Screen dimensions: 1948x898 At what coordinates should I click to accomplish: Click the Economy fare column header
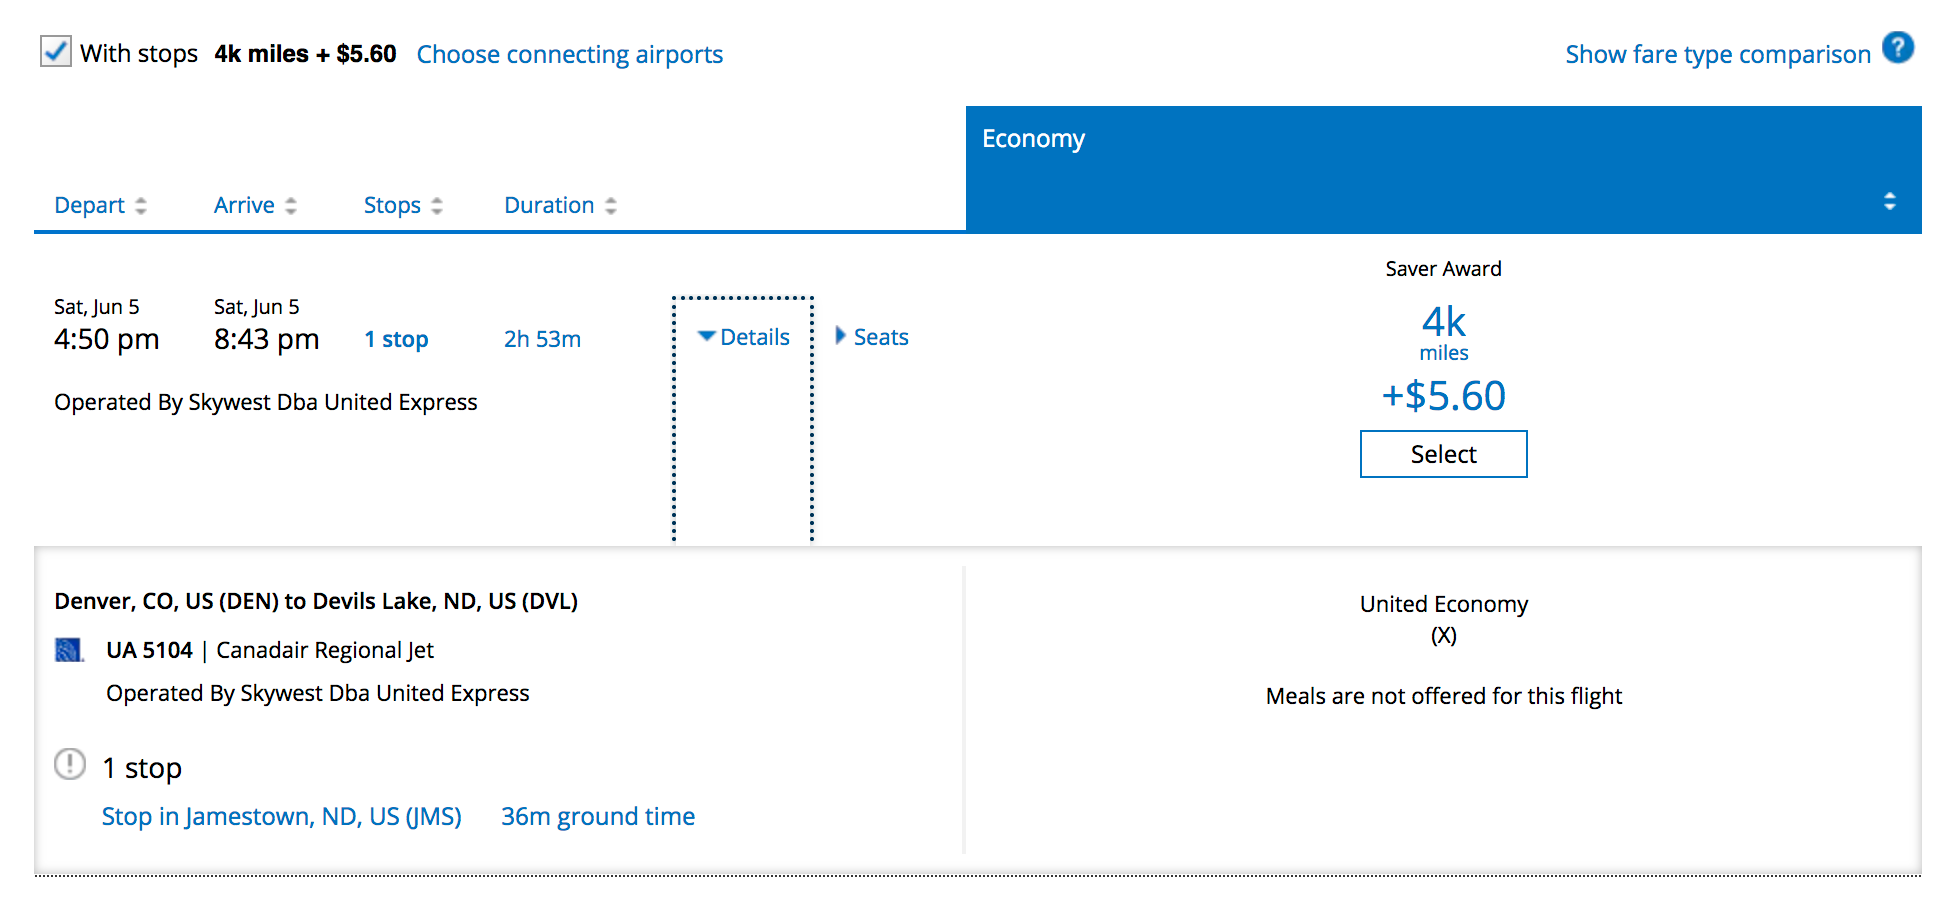click(1033, 139)
